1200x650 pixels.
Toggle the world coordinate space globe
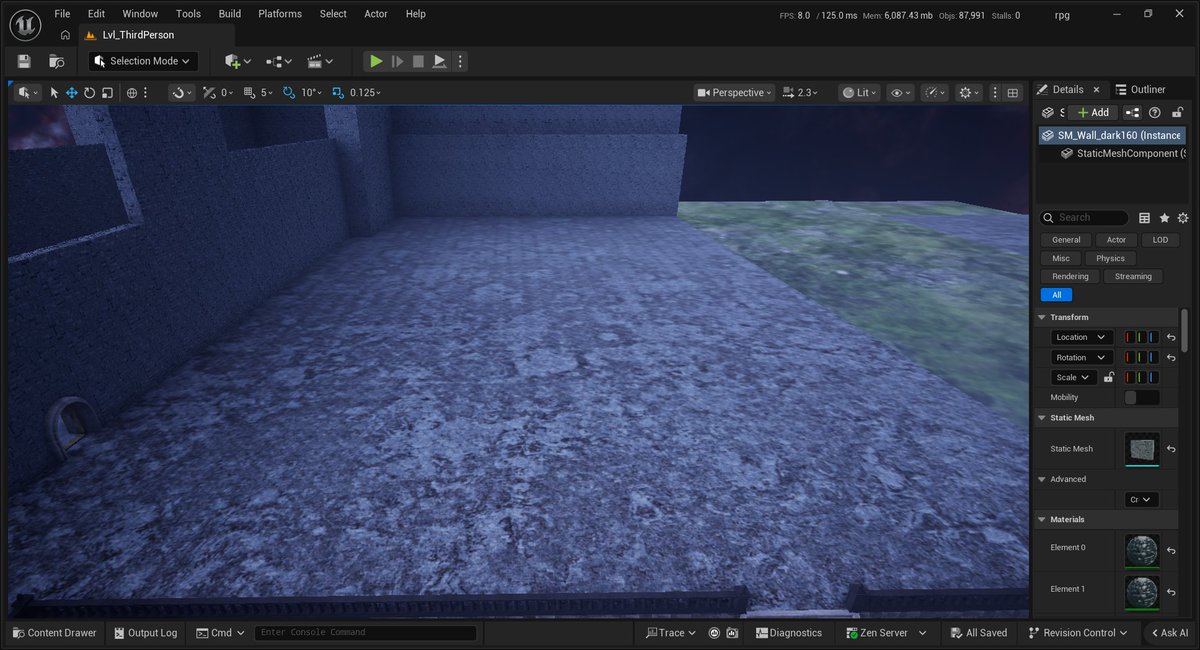[132, 92]
